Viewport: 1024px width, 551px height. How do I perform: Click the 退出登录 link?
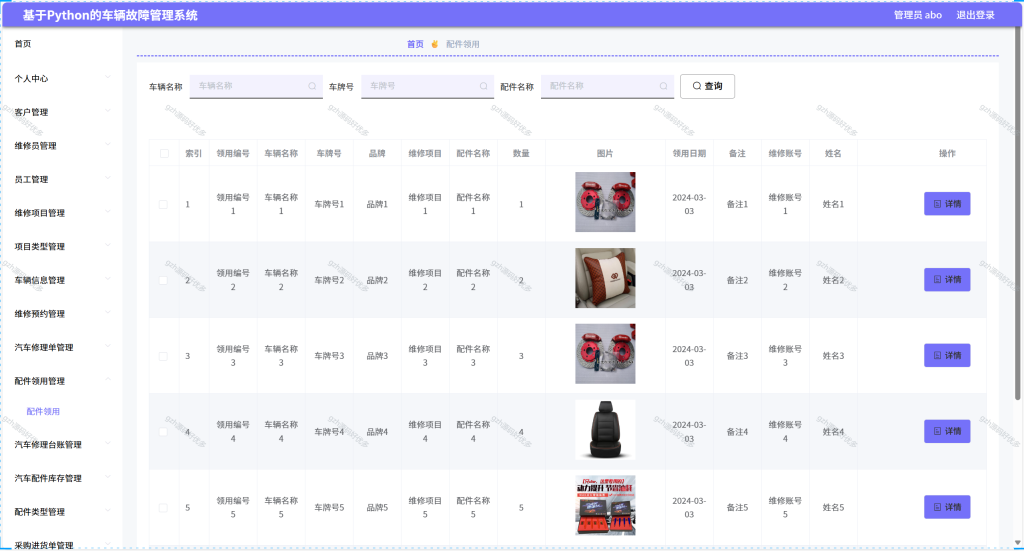coord(976,15)
